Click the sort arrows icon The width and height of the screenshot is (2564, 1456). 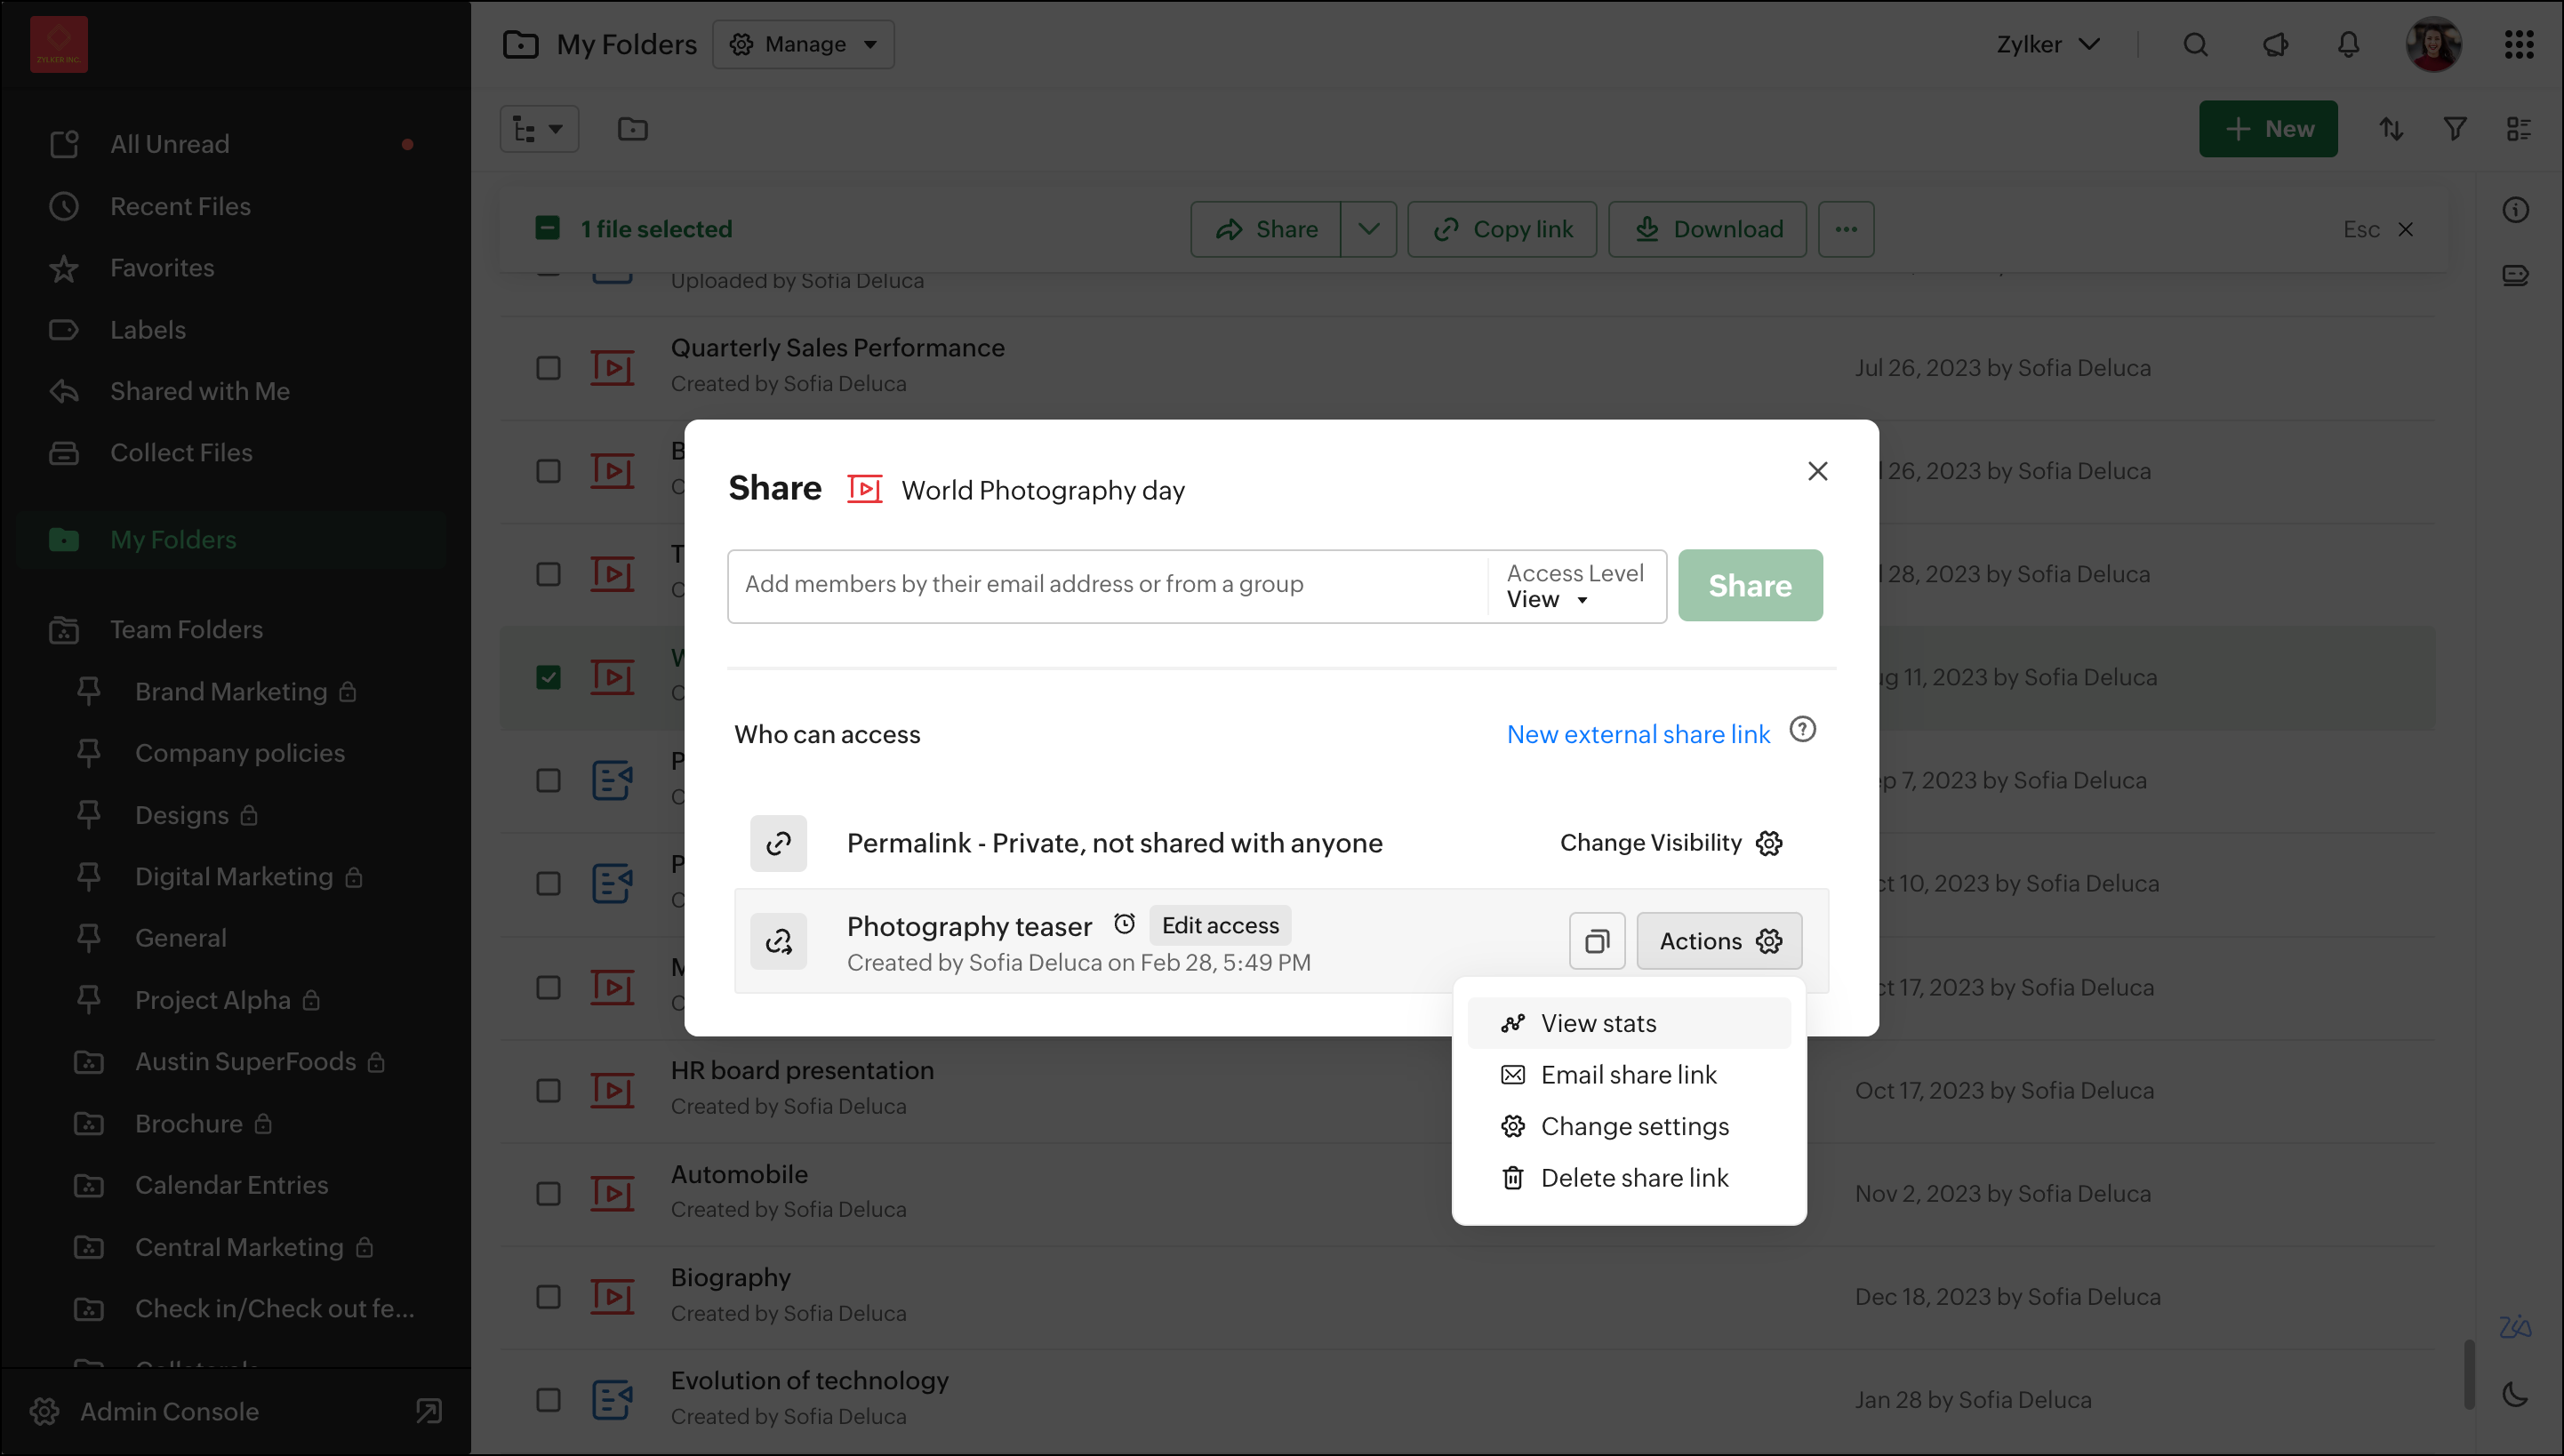2391,129
